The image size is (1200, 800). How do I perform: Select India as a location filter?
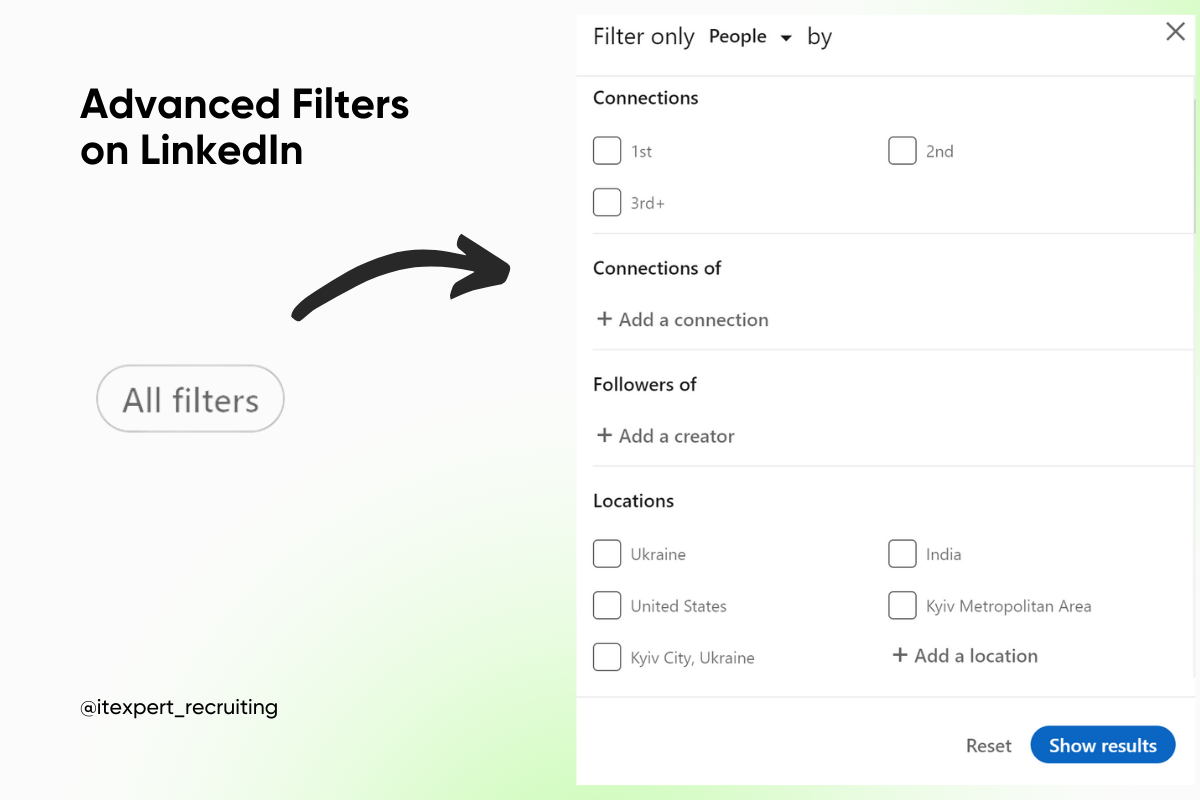pyautogui.click(x=902, y=553)
